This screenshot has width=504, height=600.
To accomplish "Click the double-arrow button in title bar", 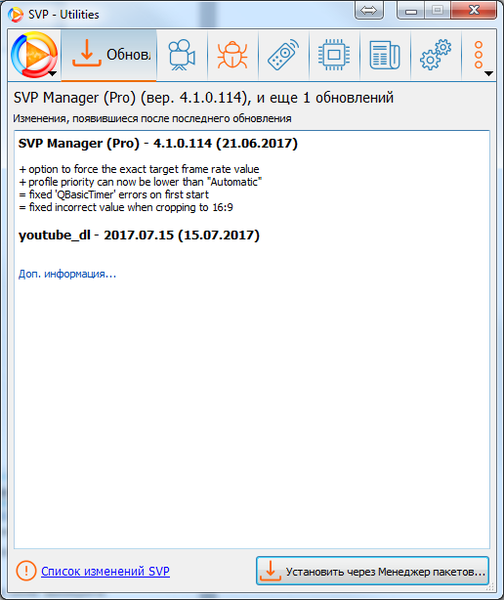I will [369, 10].
